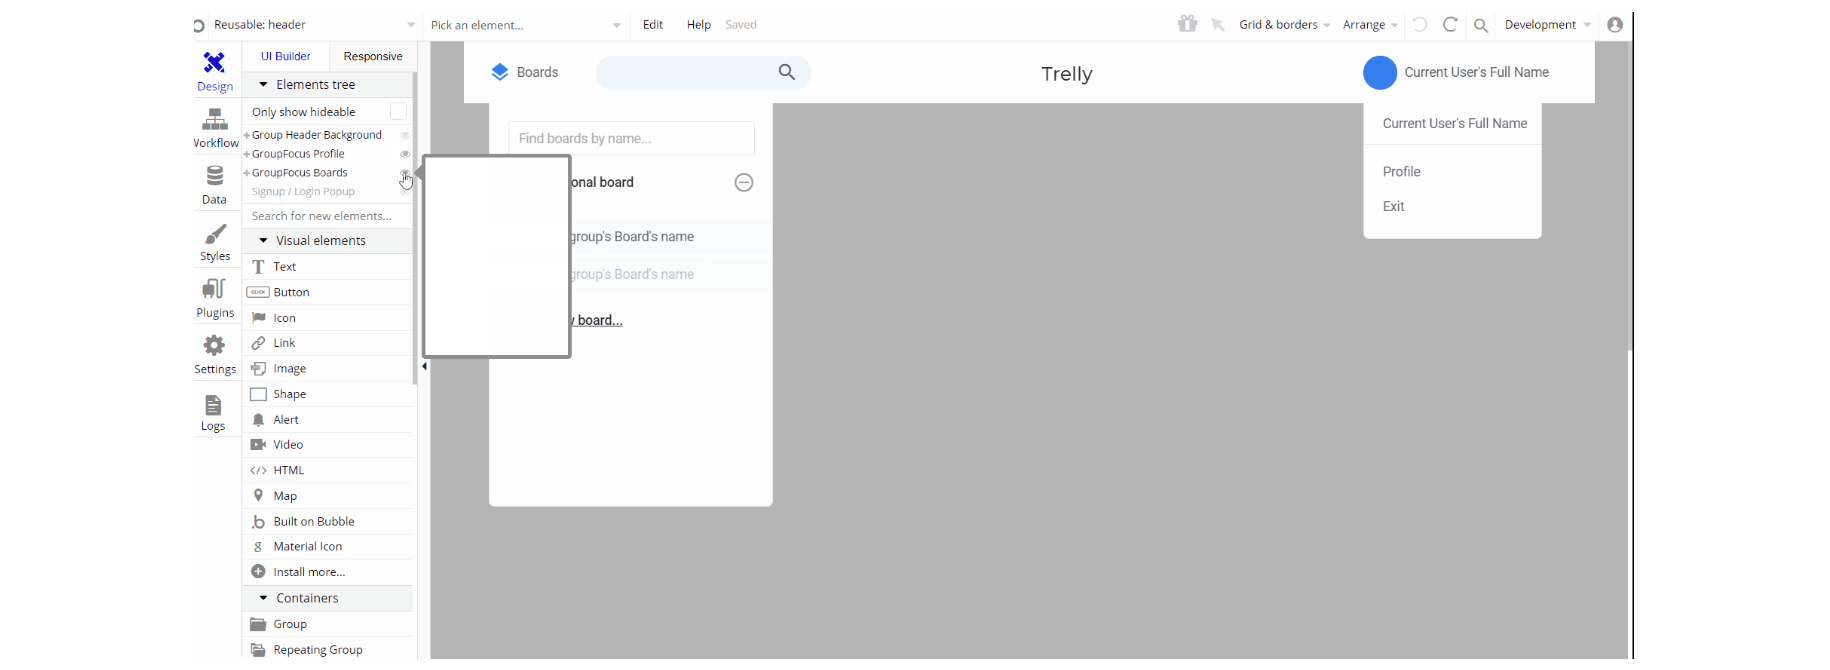Image resolution: width=1830 pixels, height=670 pixels.
Task: Click the Boards label in header
Action: click(x=538, y=72)
